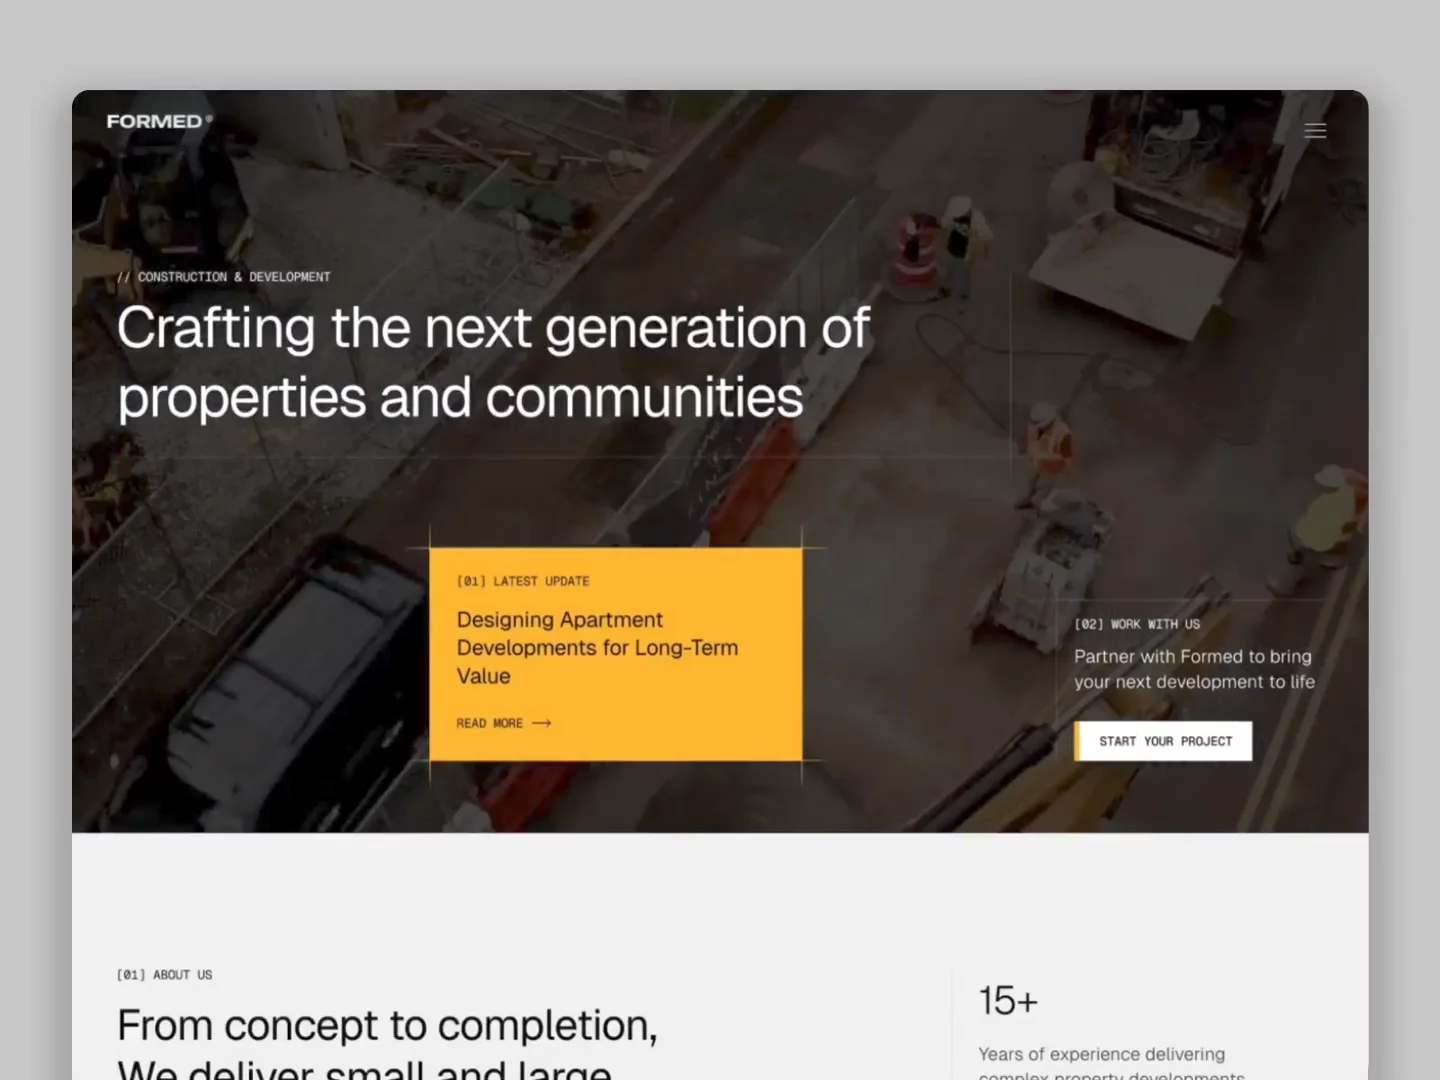Click the FORMED logo
Screen dimensions: 1440x1080
pos(160,121)
